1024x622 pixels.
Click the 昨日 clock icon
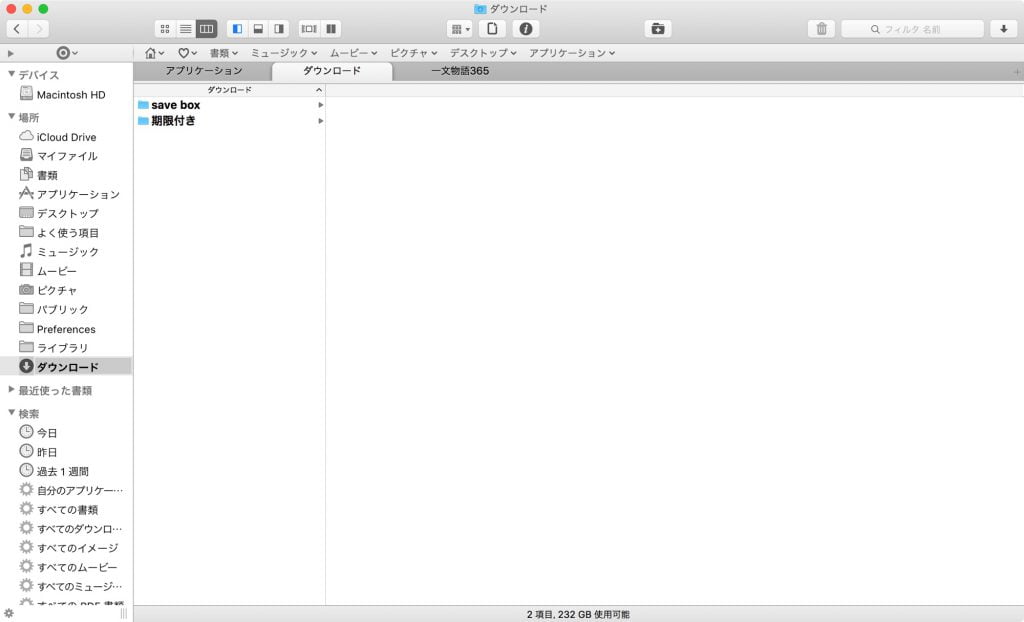pyautogui.click(x=26, y=451)
